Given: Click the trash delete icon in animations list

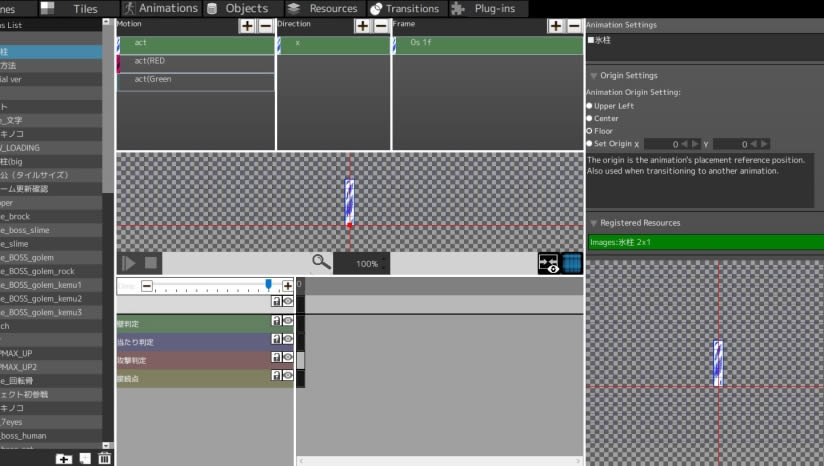Looking at the screenshot, I should click(x=104, y=458).
